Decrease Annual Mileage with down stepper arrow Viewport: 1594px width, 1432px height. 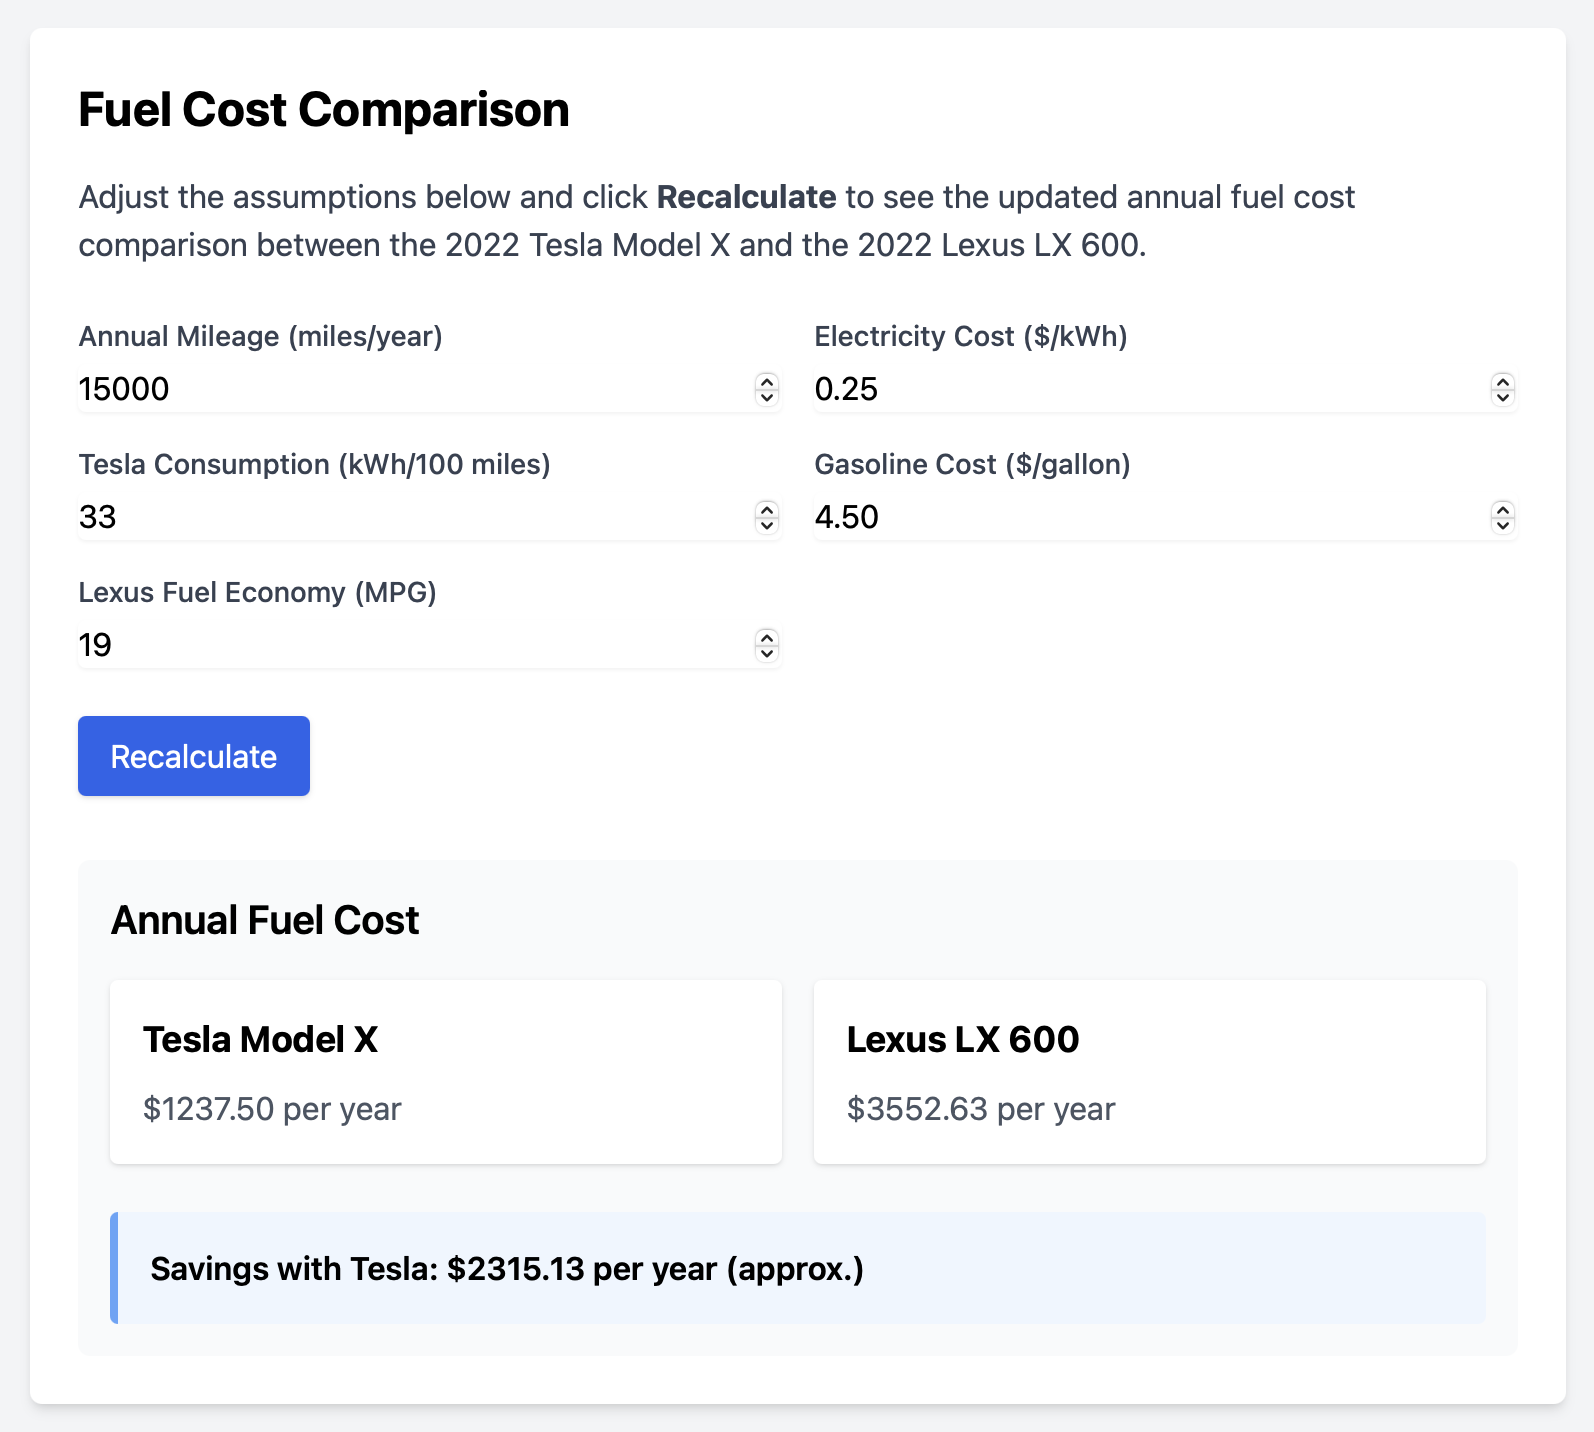[x=766, y=397]
